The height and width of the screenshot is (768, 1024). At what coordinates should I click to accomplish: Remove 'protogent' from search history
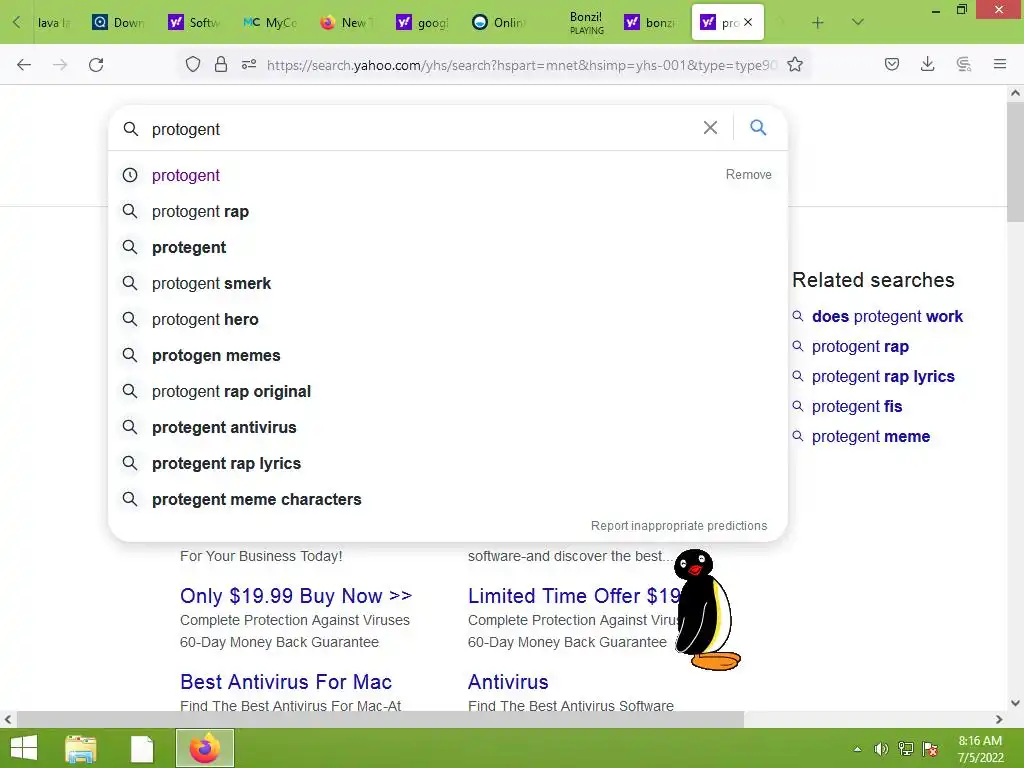coord(748,174)
